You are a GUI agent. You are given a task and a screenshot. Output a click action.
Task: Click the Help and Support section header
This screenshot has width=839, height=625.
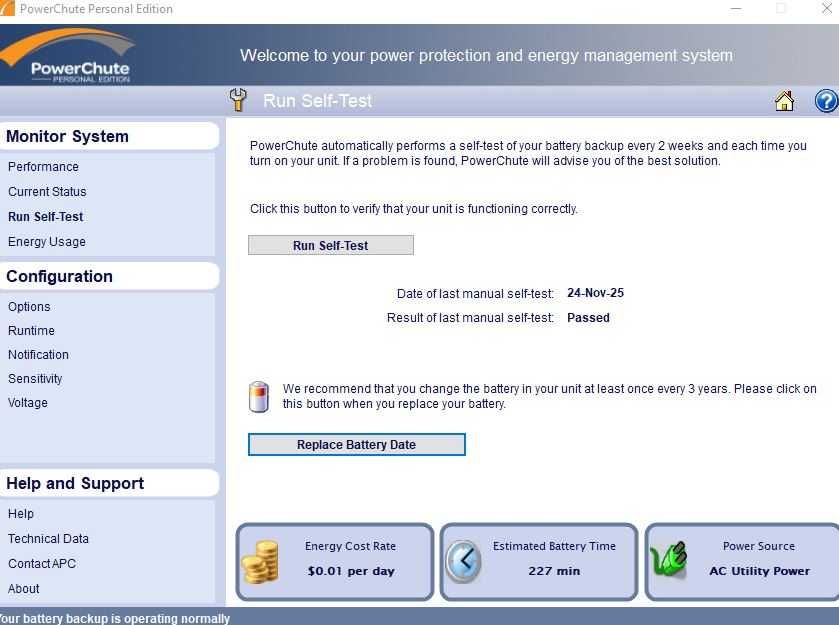[x=109, y=483]
